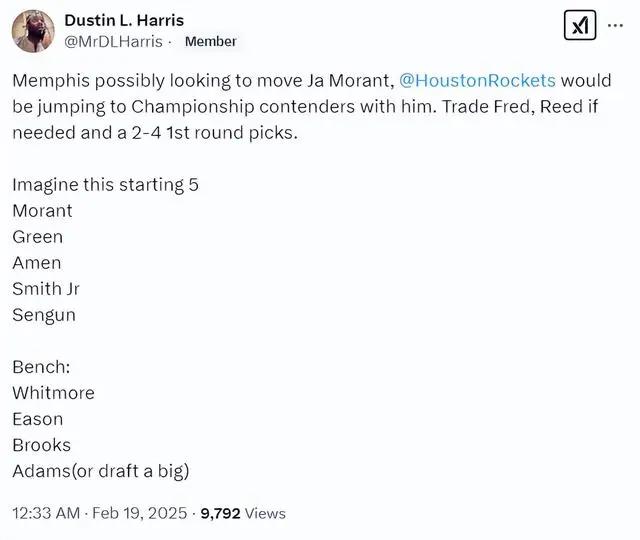Open the Grok explain-post icon

click(580, 25)
